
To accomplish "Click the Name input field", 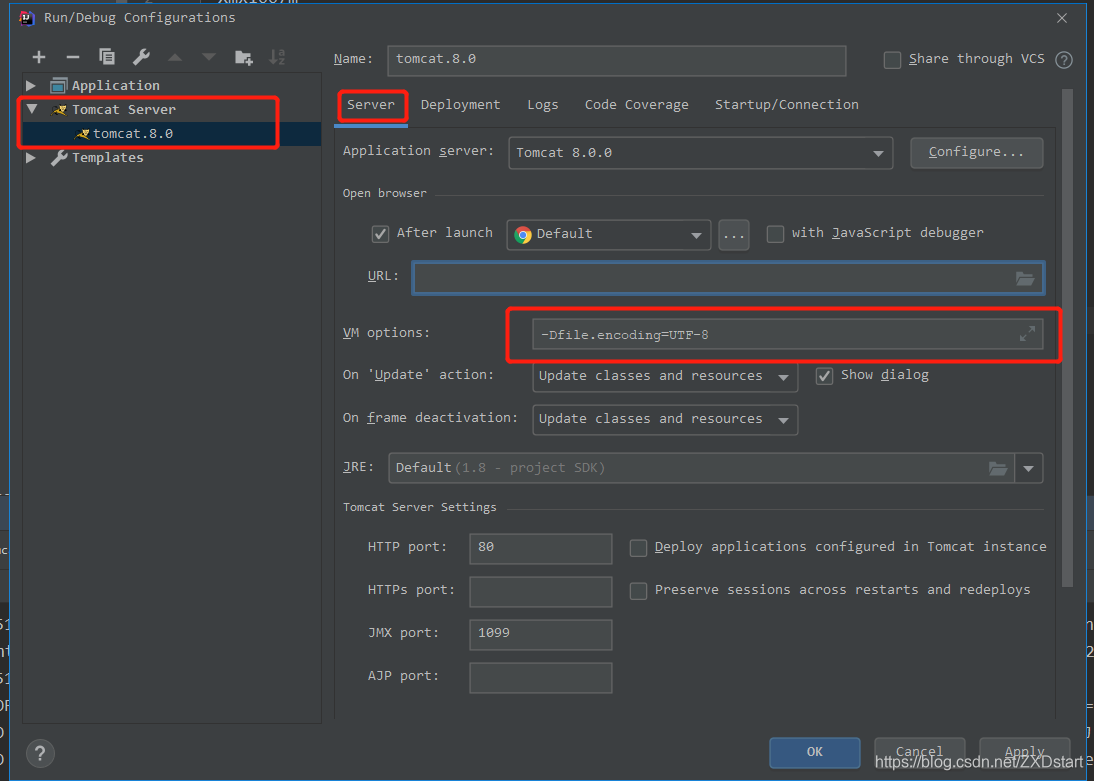I will [x=617, y=60].
